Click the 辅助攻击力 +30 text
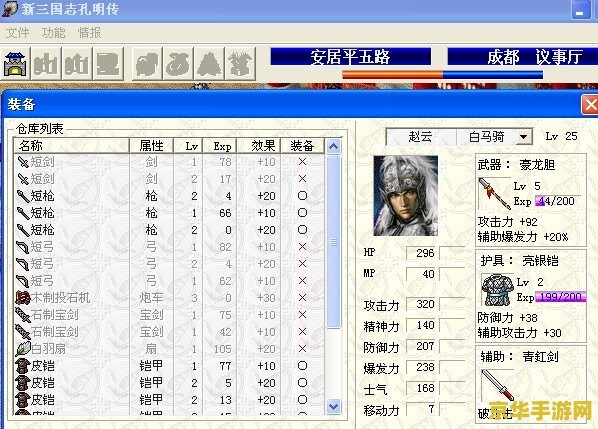The width and height of the screenshot is (598, 429). (519, 333)
